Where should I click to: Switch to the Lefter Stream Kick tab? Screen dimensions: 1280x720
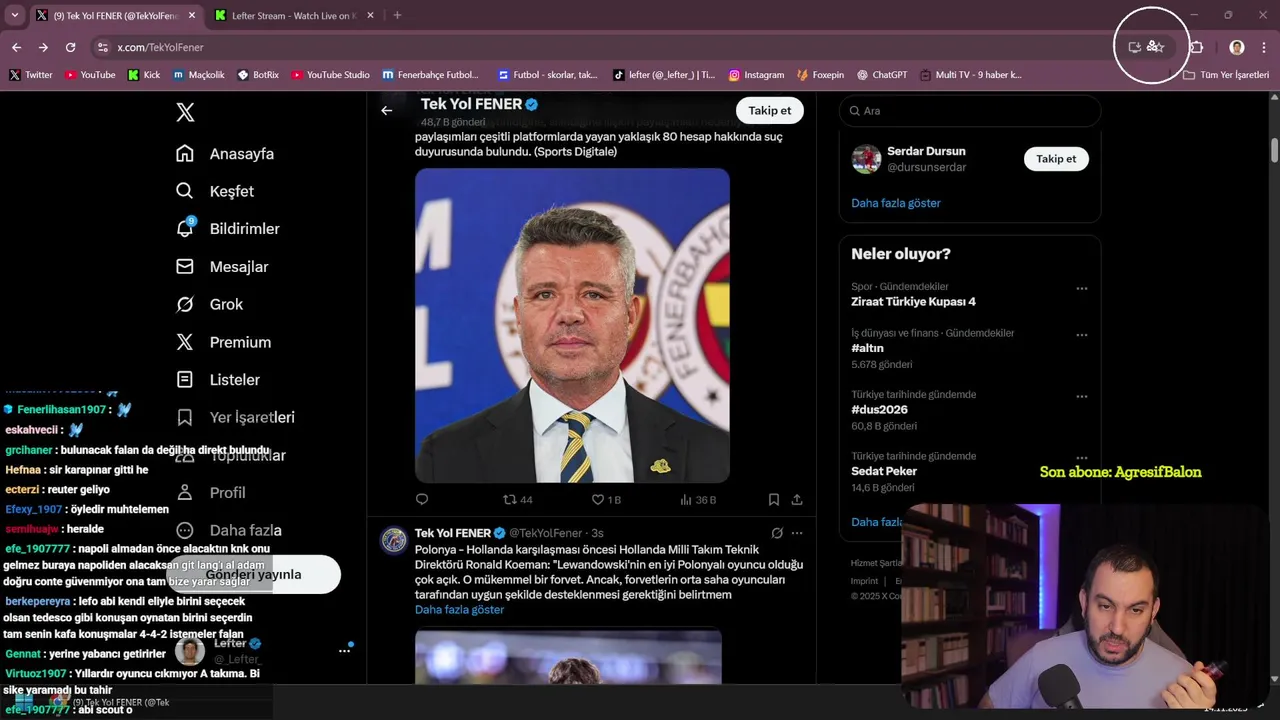[x=290, y=16]
